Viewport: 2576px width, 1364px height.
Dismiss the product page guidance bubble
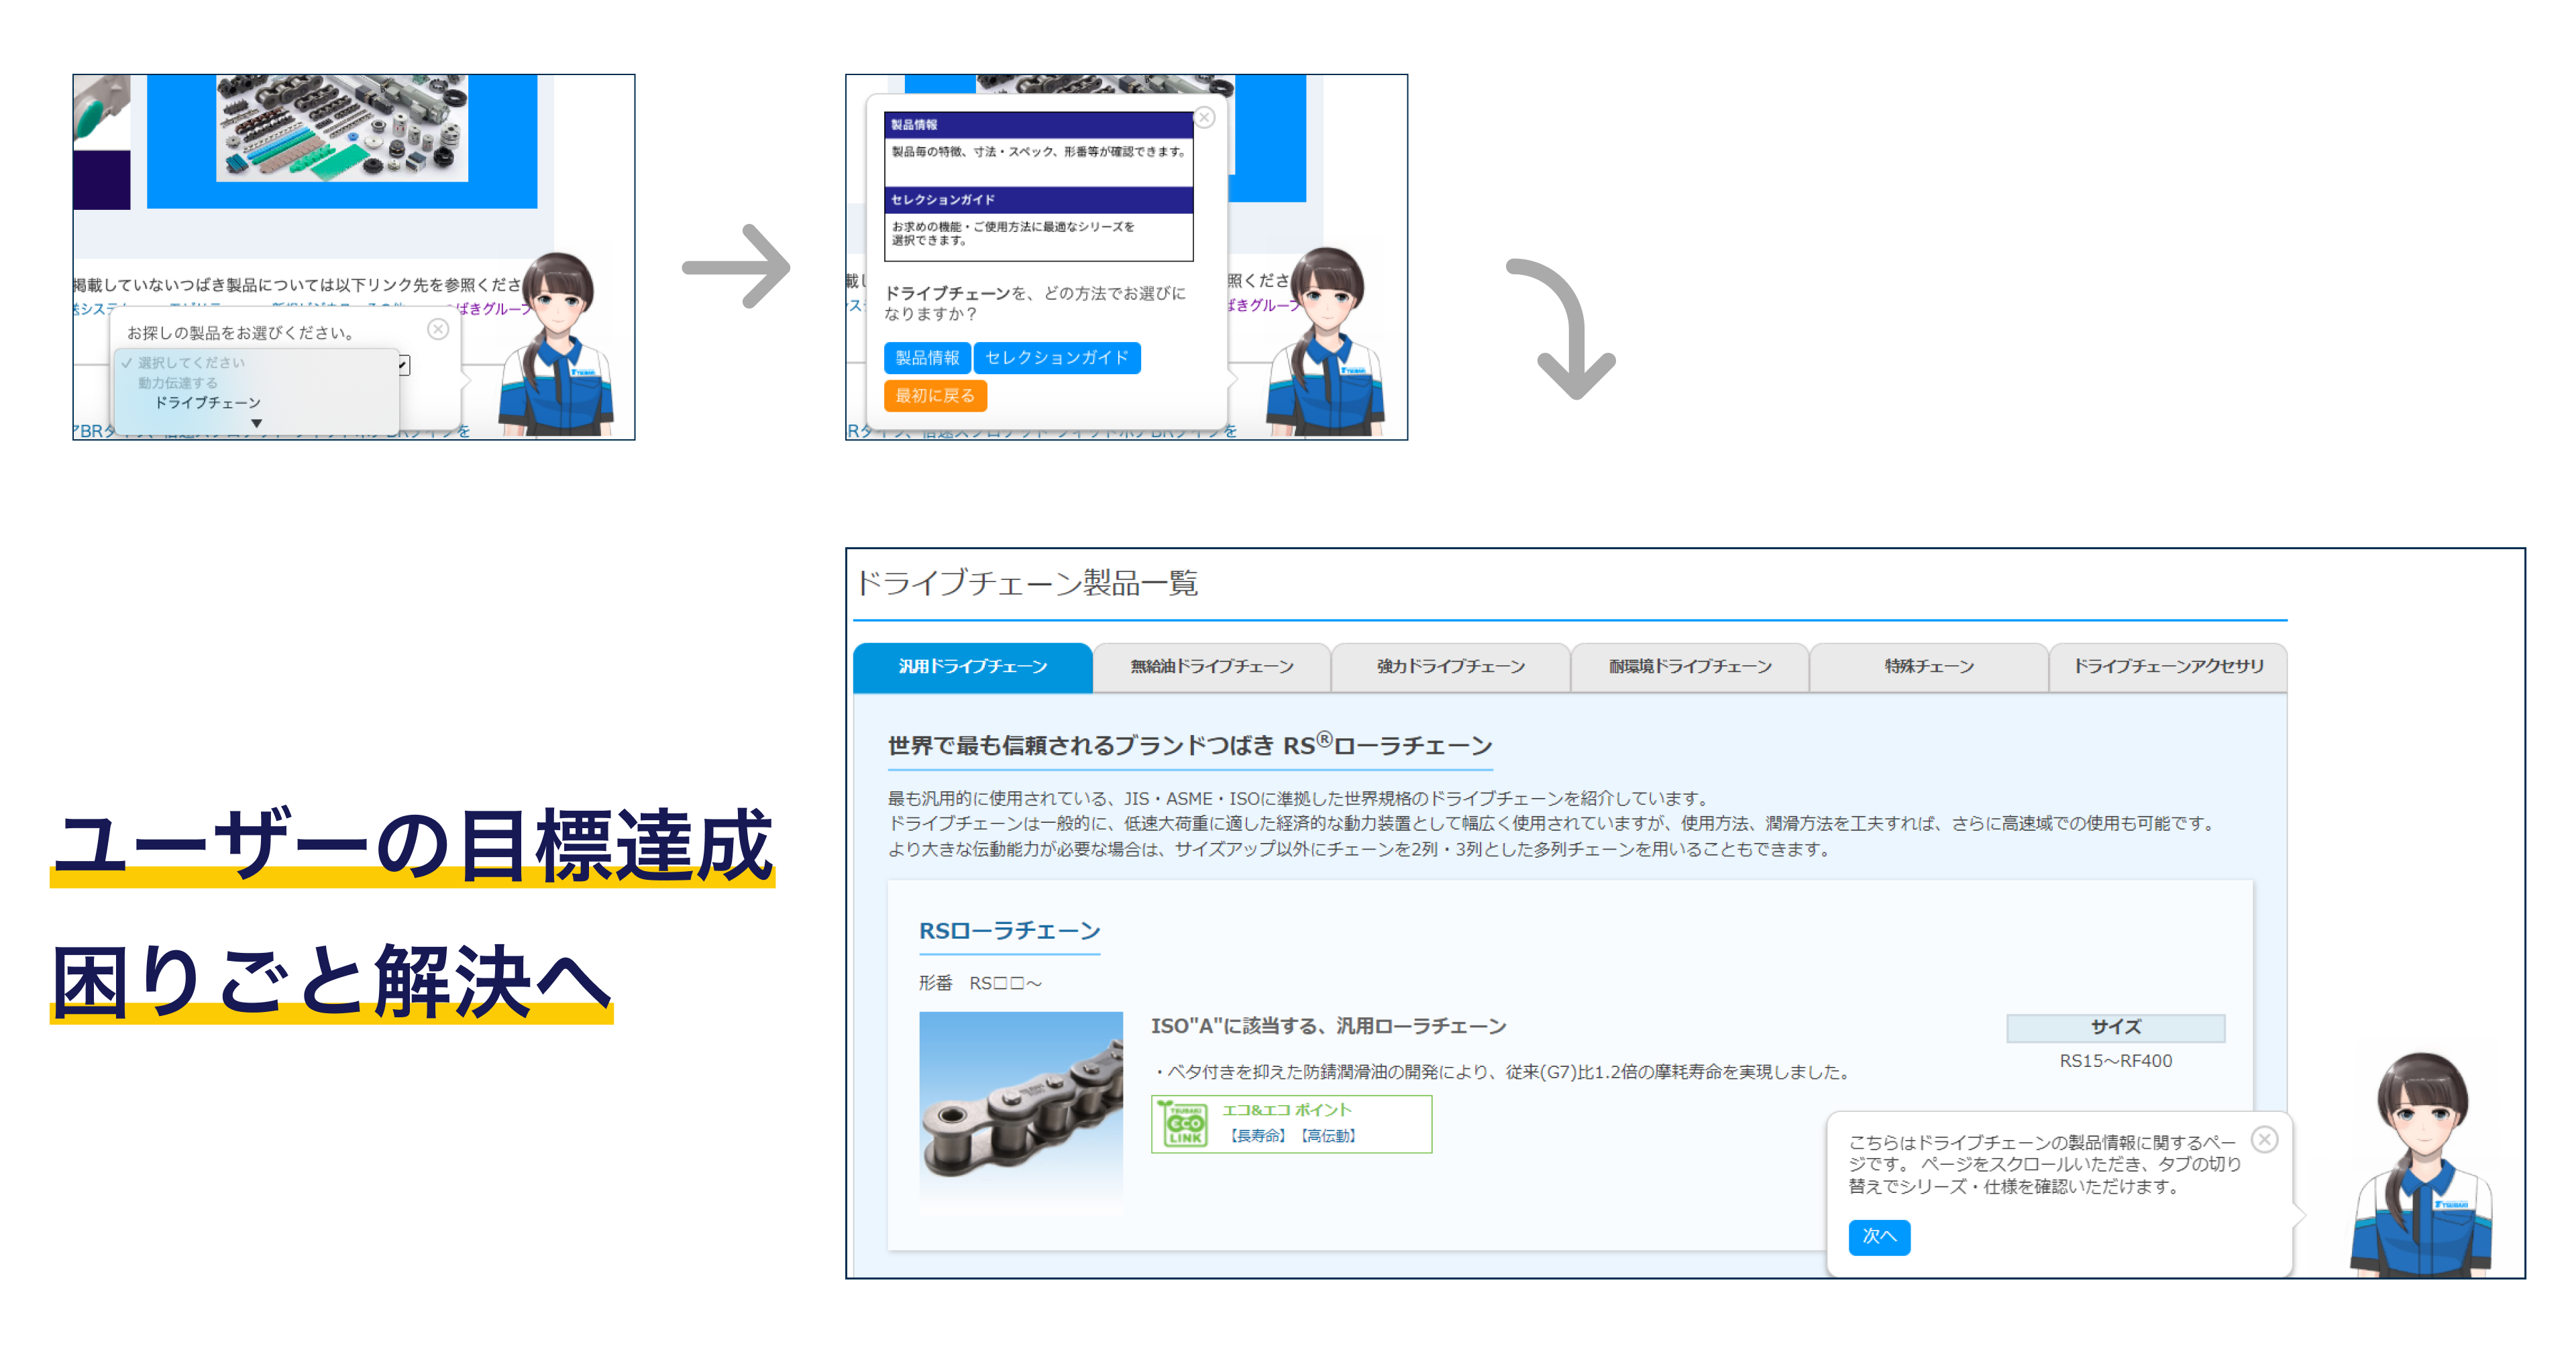(x=2264, y=1139)
